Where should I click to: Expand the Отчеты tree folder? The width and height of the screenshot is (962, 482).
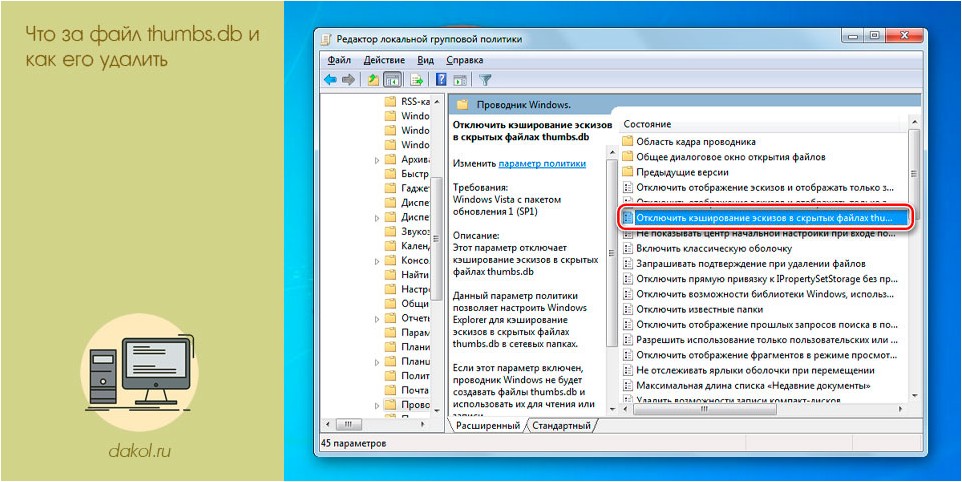377,319
